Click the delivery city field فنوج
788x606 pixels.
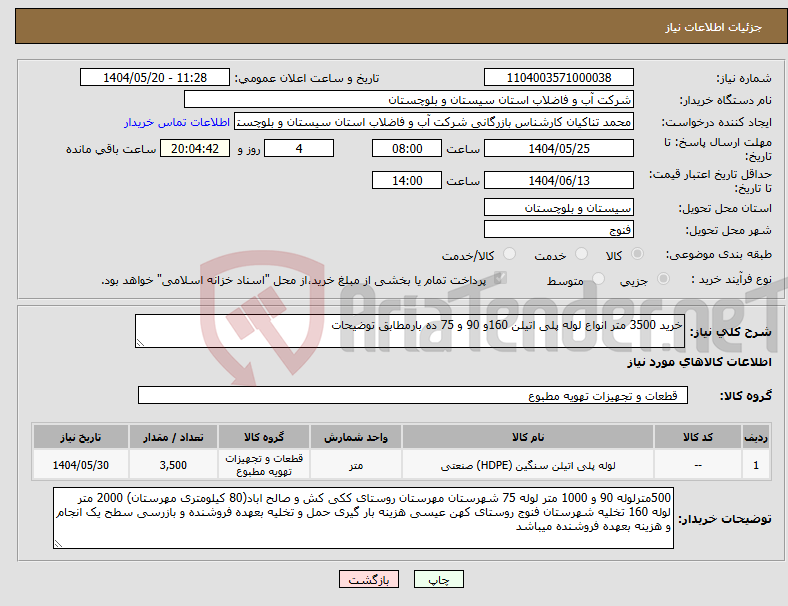(x=558, y=229)
